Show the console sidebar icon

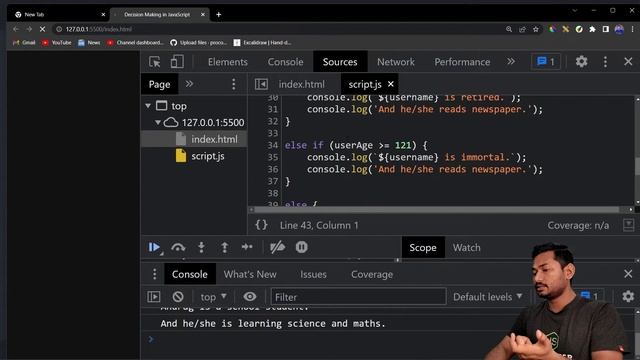[x=154, y=297]
